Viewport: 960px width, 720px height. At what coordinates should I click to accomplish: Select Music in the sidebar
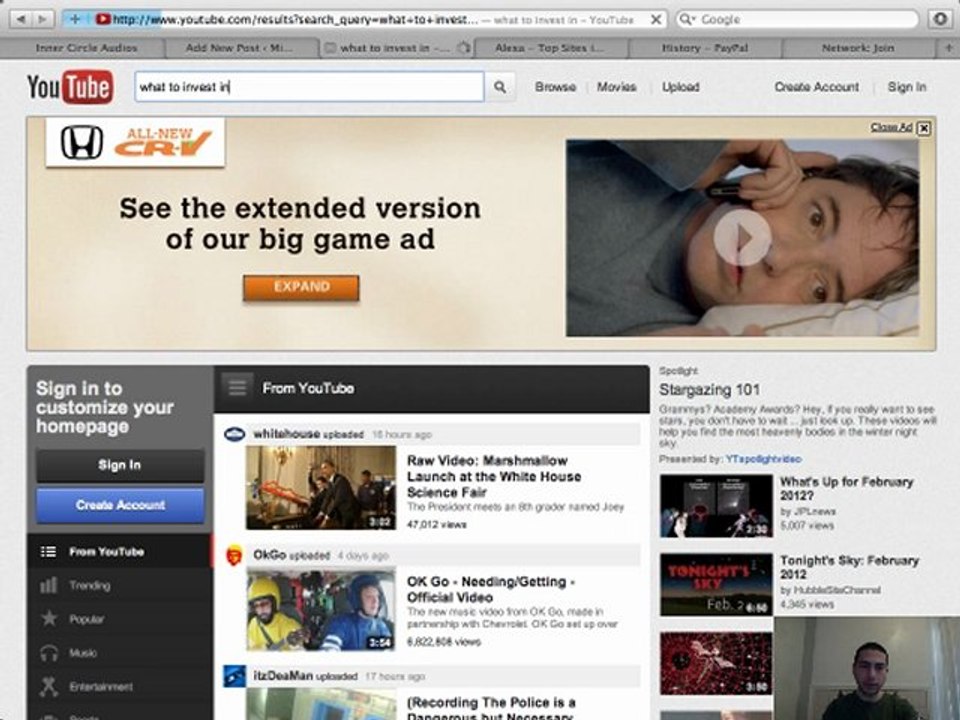pos(120,653)
